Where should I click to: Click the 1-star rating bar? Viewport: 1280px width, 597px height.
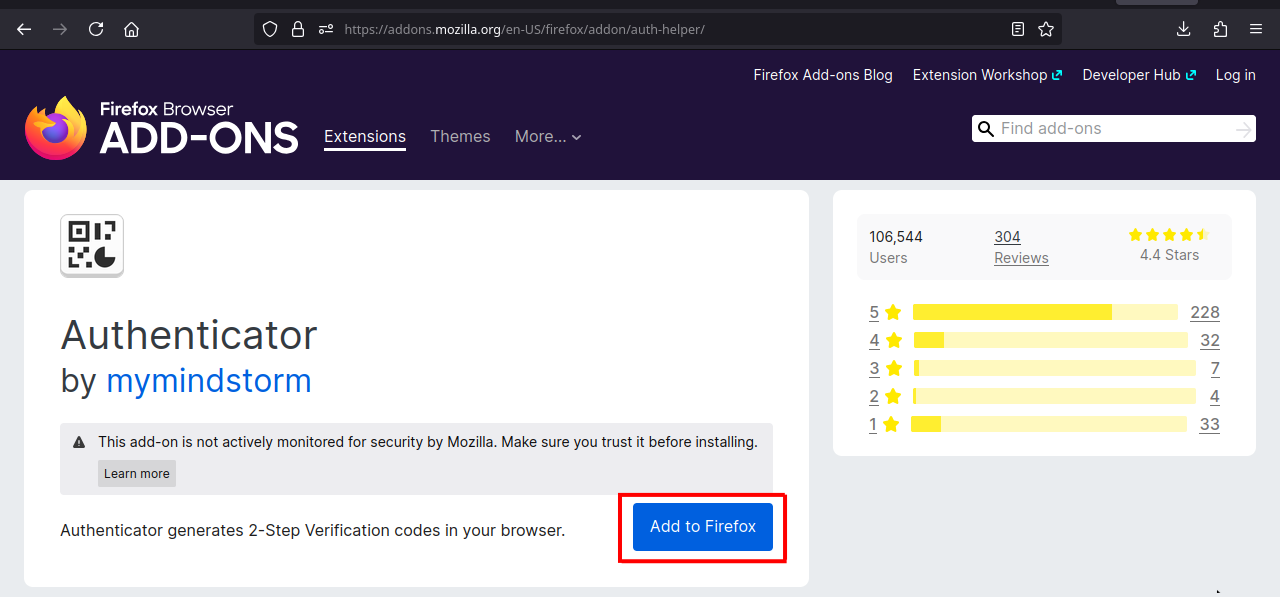[1049, 424]
